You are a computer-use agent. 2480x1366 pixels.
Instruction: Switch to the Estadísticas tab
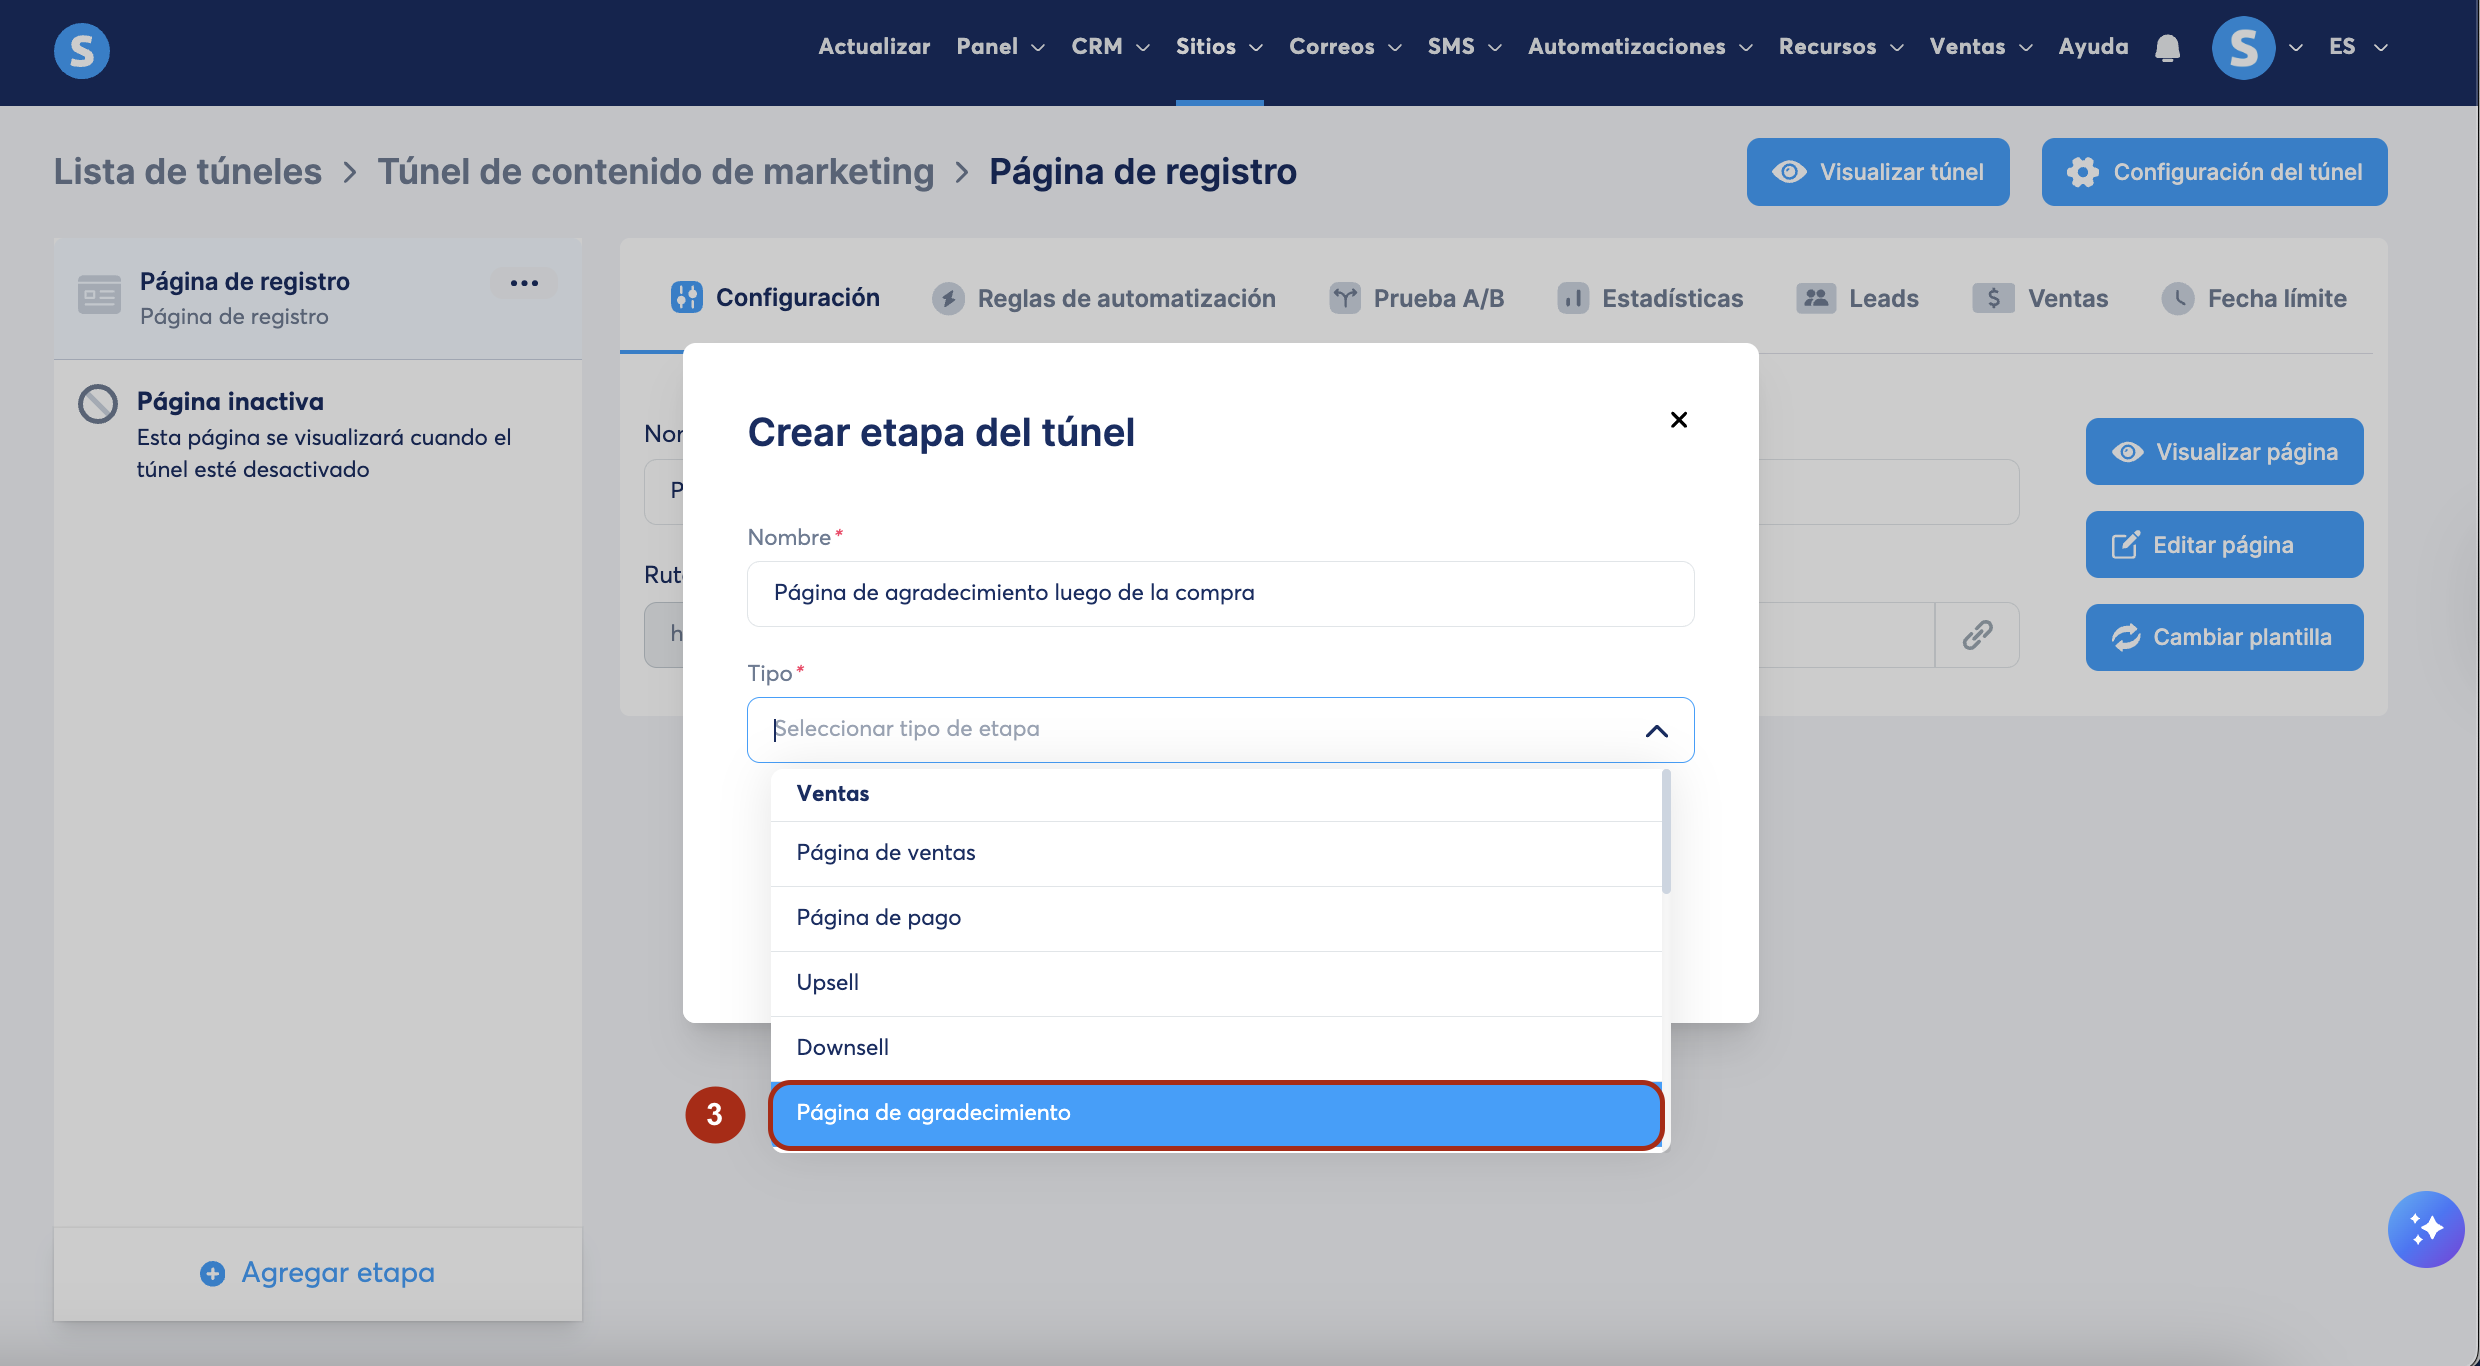[x=1650, y=298]
